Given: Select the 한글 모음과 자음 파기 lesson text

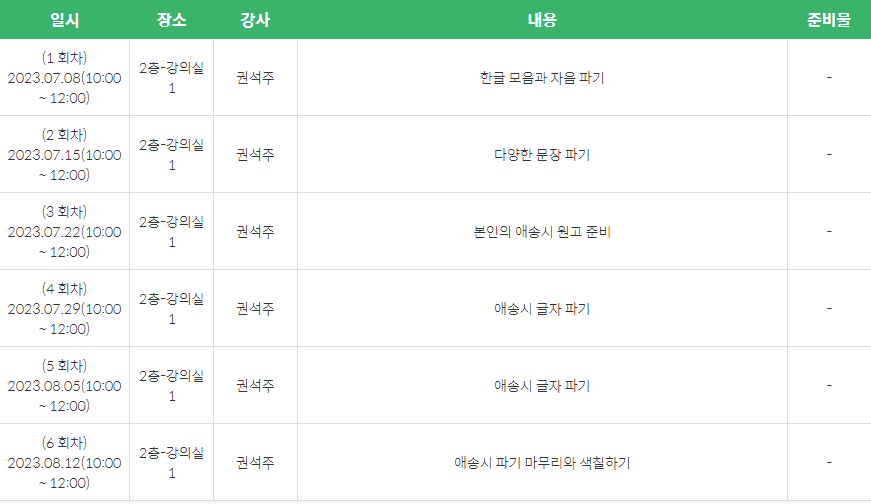Looking at the screenshot, I should (542, 78).
